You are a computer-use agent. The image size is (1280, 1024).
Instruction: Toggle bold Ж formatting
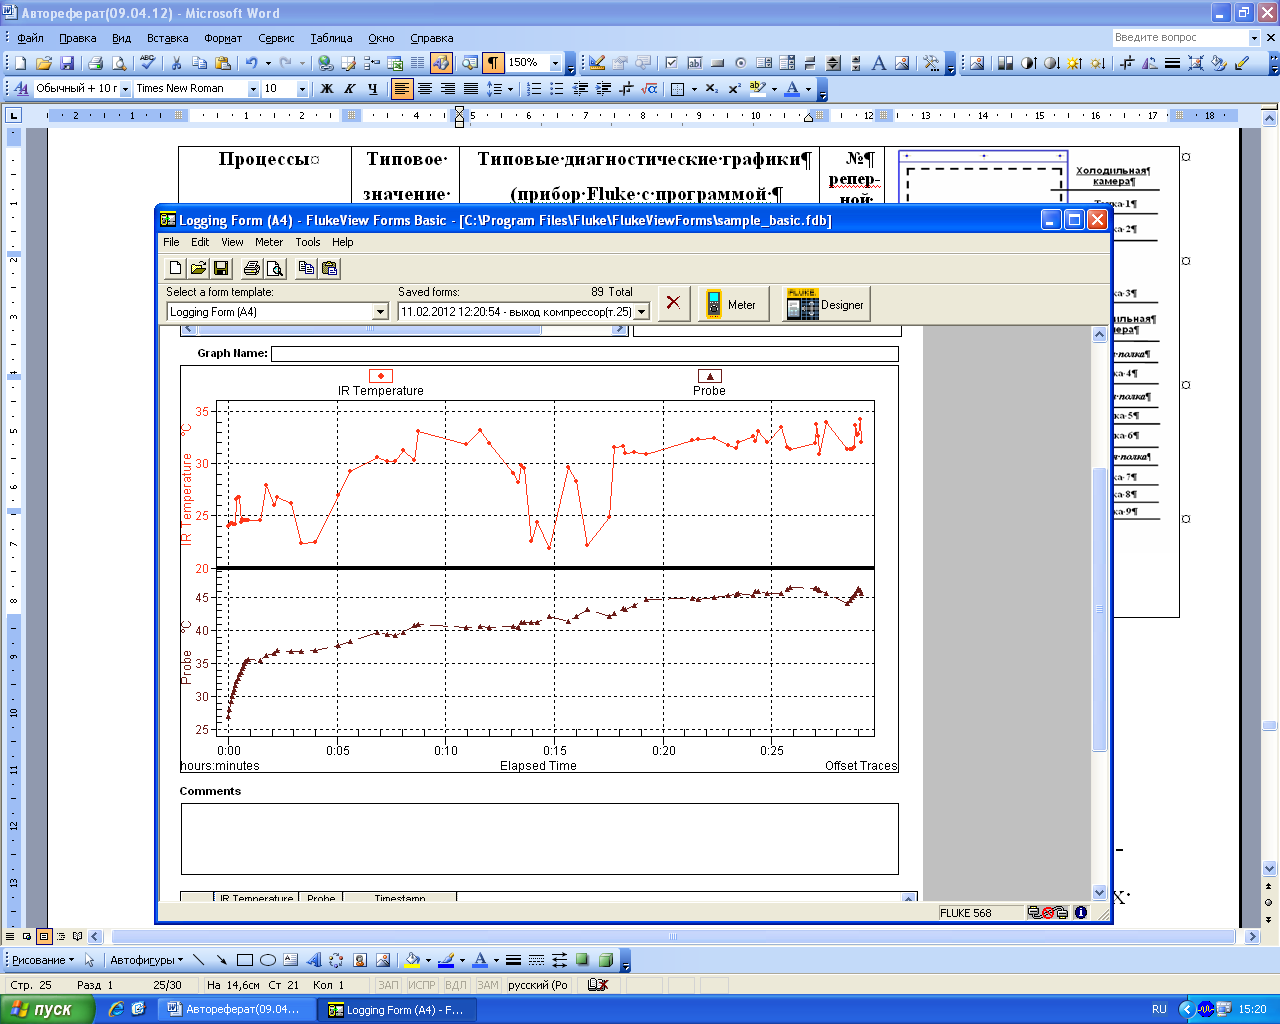[326, 89]
